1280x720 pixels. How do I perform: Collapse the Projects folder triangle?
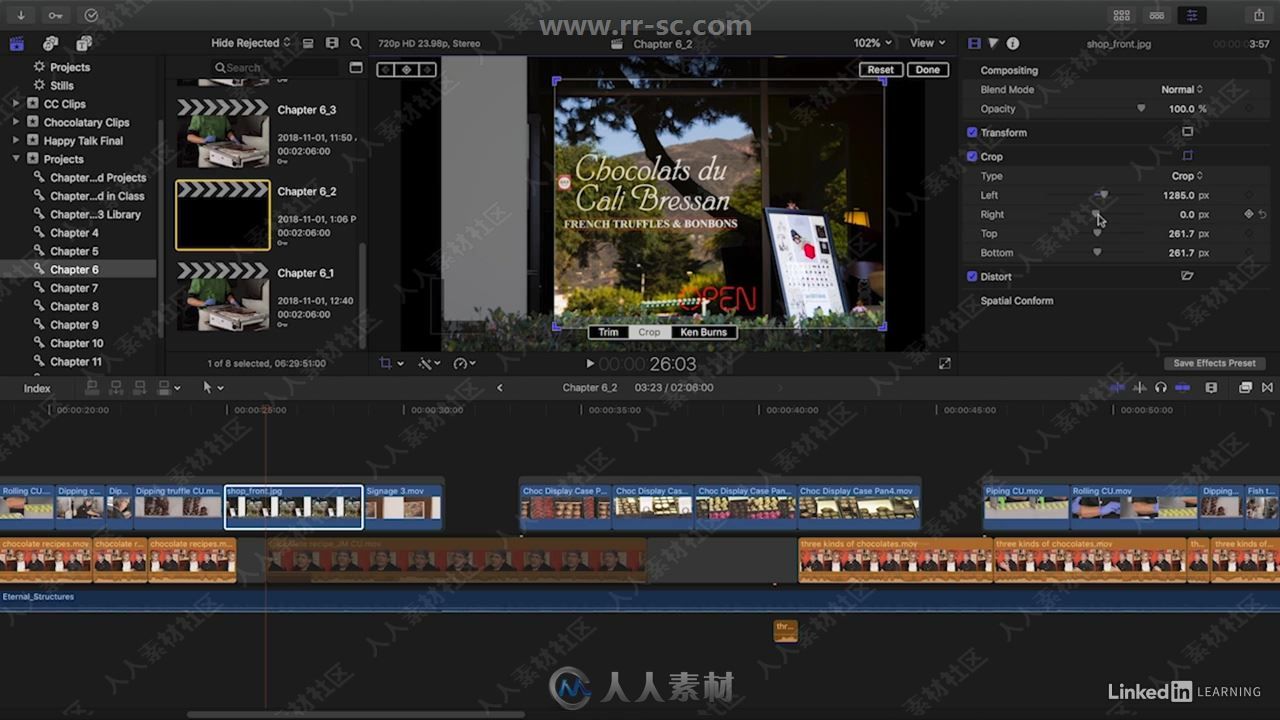coord(16,159)
